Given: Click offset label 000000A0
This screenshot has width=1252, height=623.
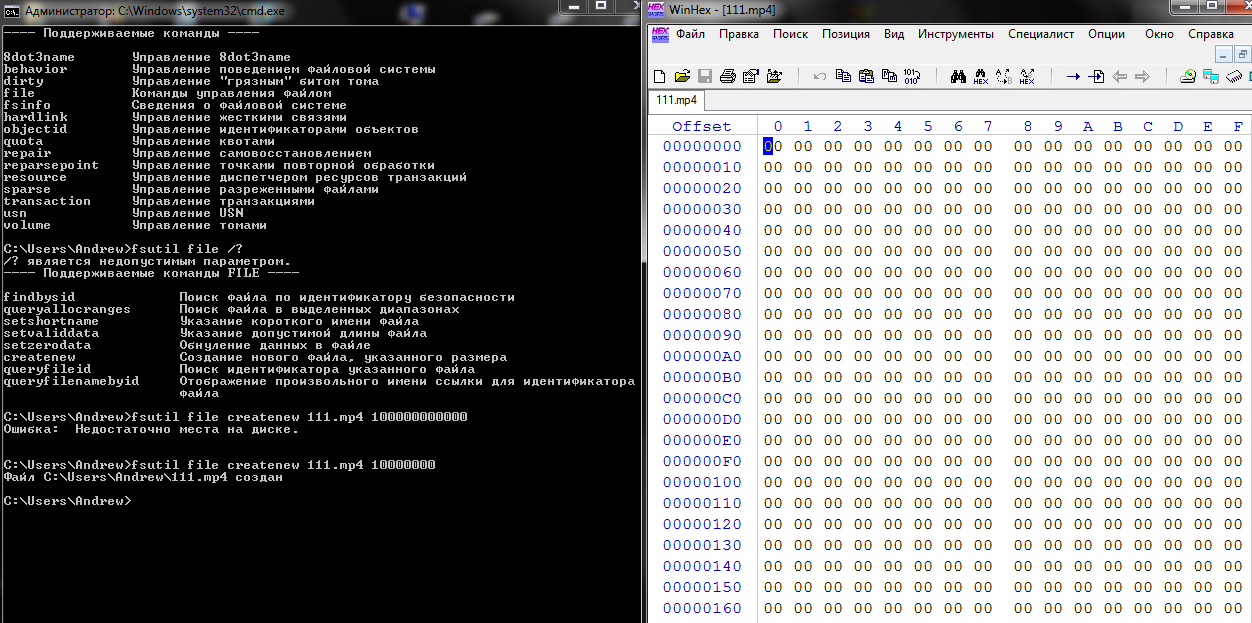Looking at the screenshot, I should click(702, 356).
